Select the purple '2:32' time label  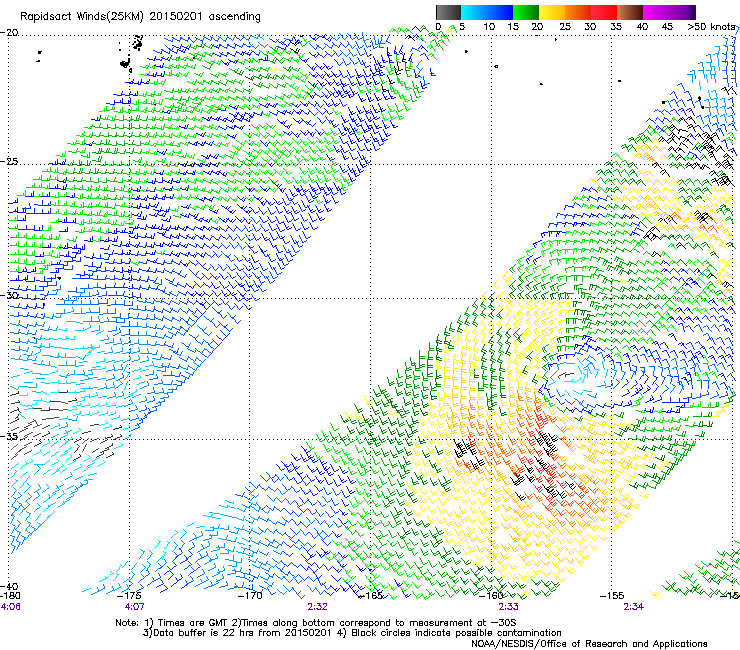click(x=318, y=607)
